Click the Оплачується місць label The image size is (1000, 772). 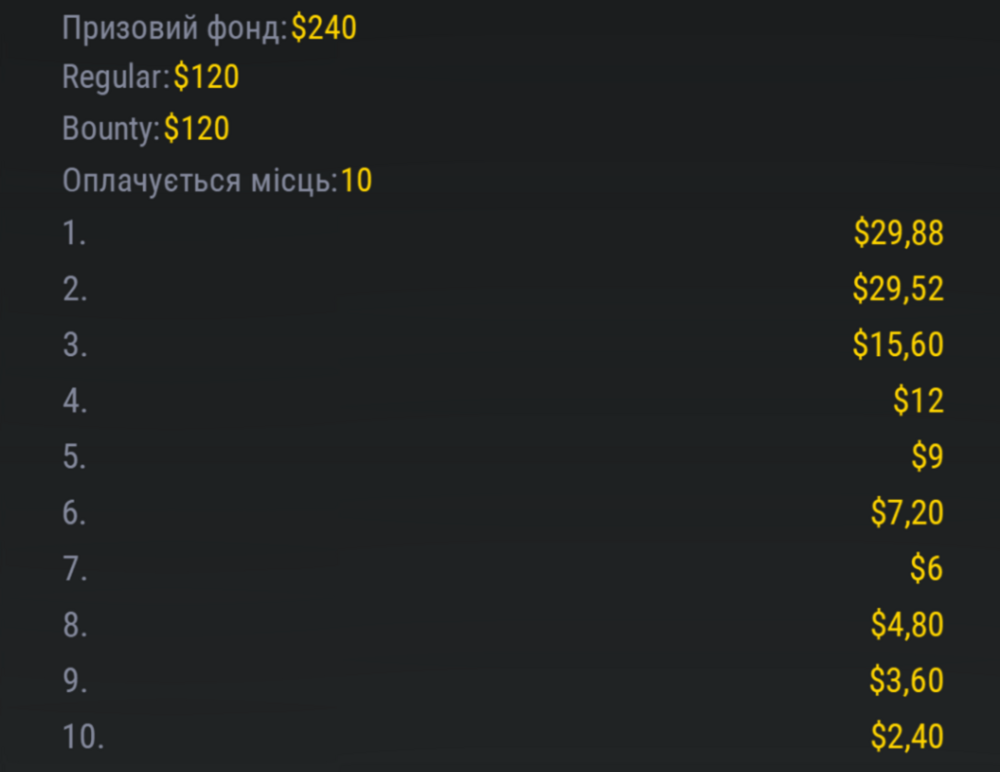pos(200,181)
